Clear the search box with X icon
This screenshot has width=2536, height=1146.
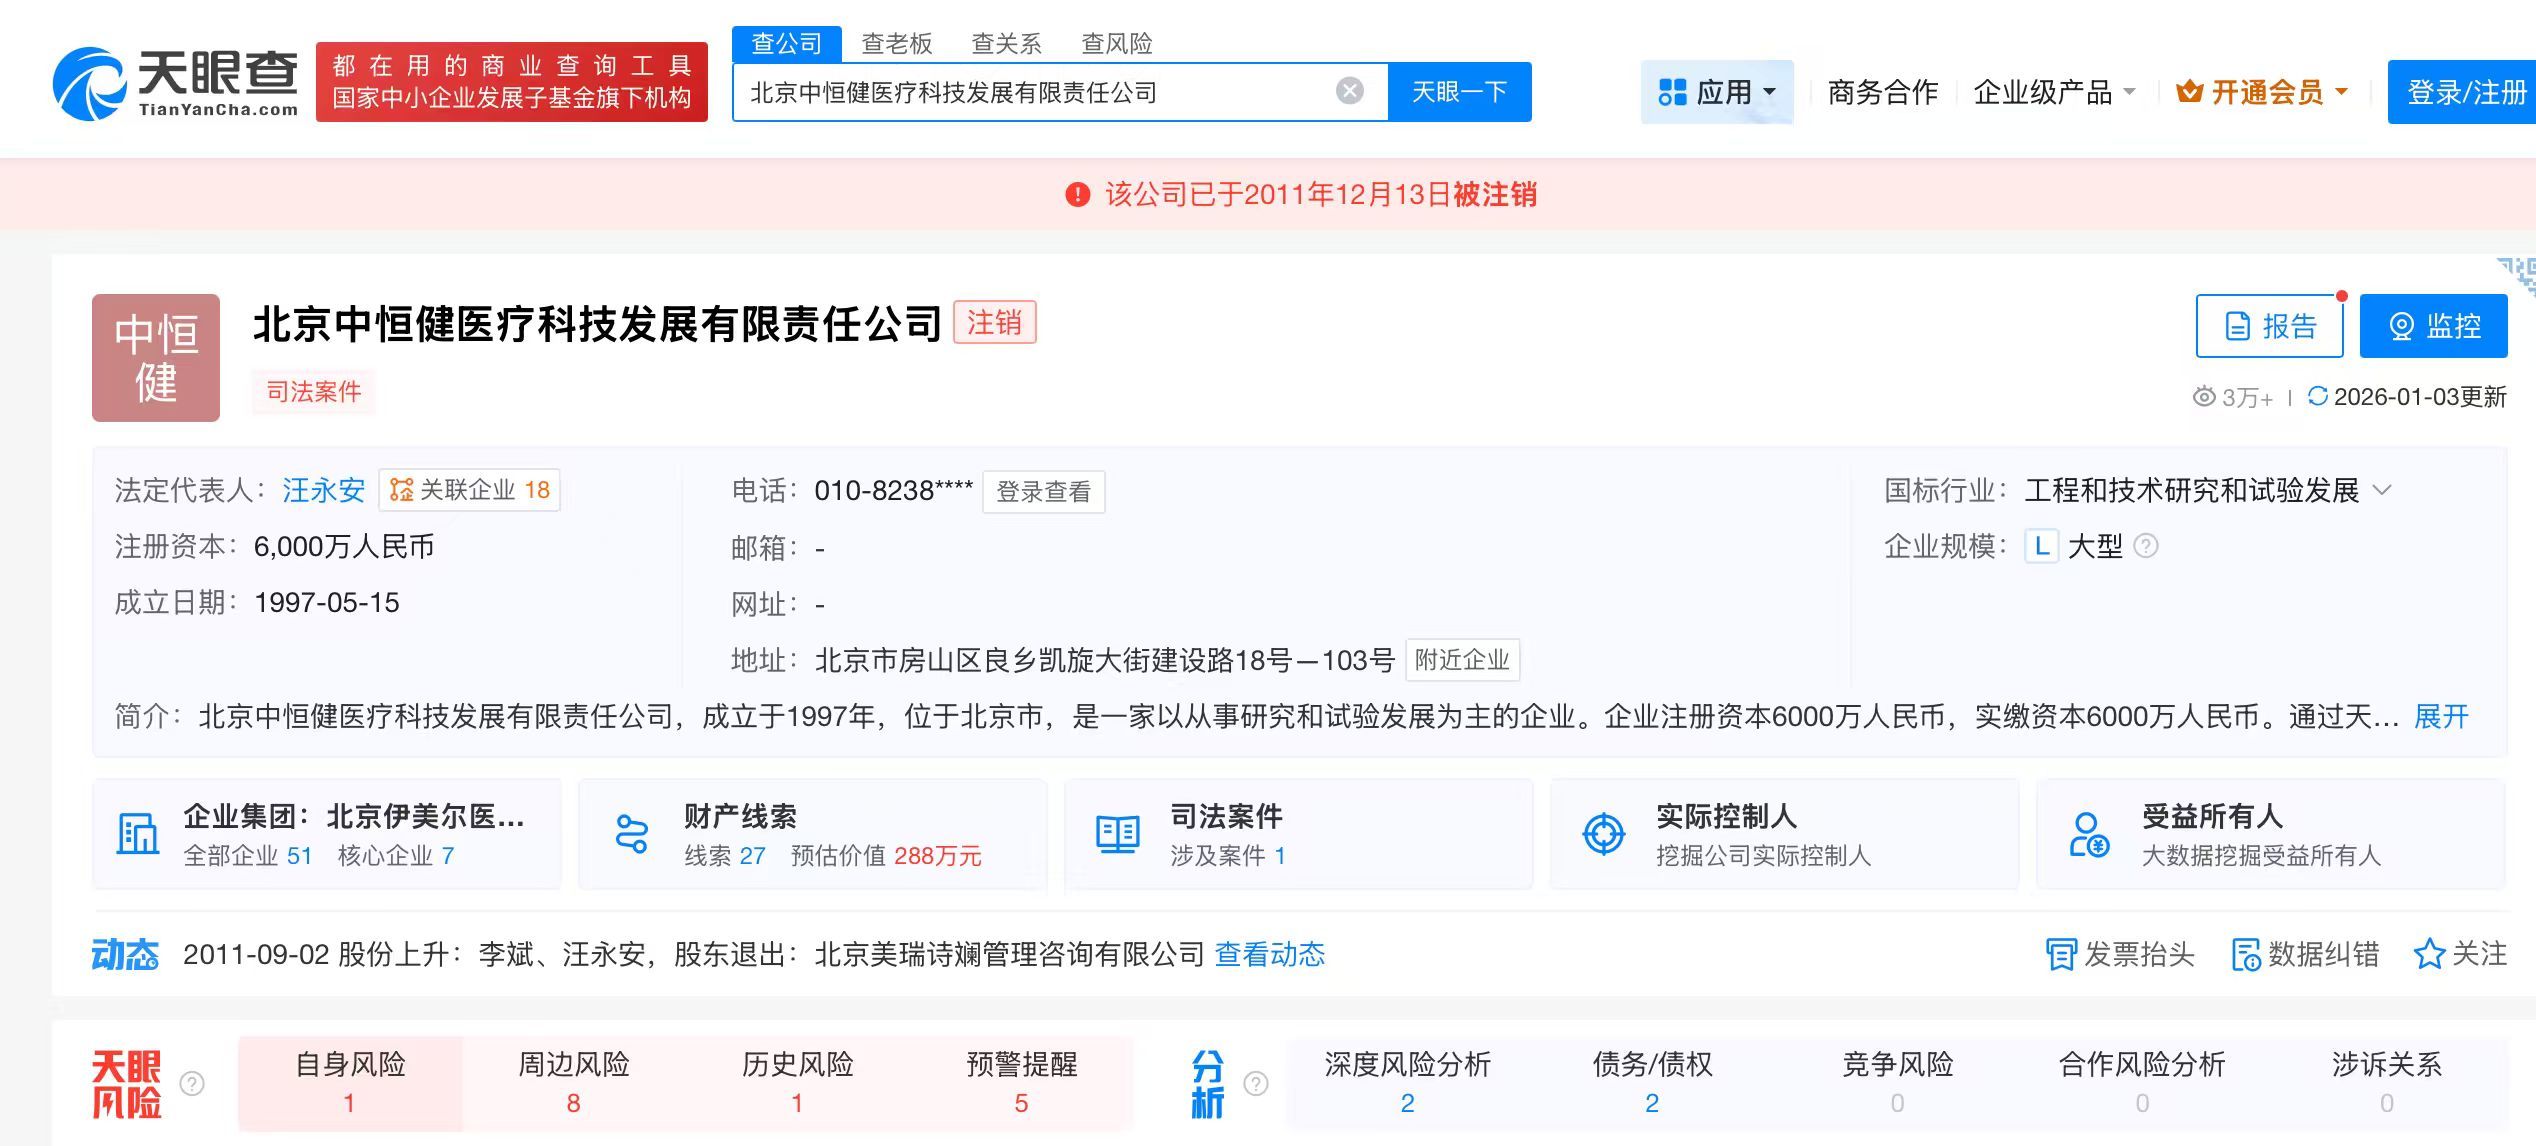[x=1349, y=92]
